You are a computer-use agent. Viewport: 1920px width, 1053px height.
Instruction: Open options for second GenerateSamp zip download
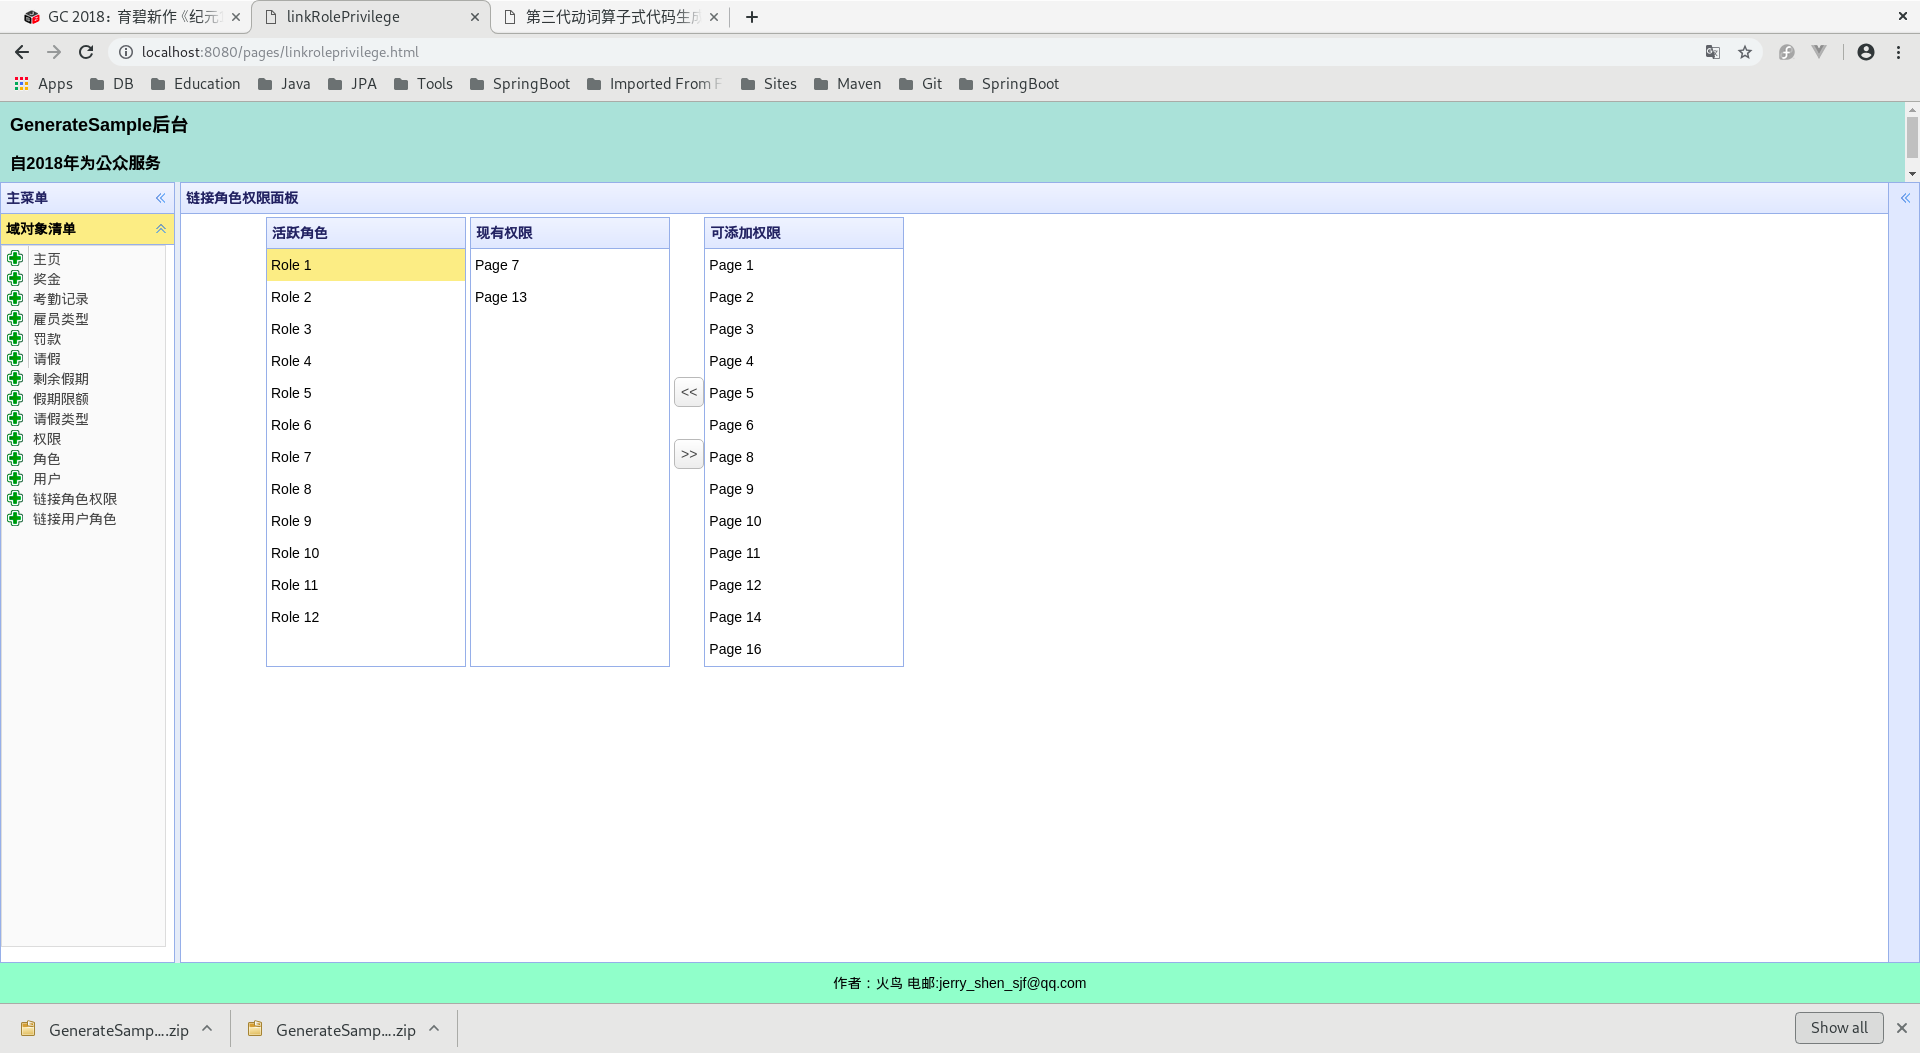click(434, 1029)
